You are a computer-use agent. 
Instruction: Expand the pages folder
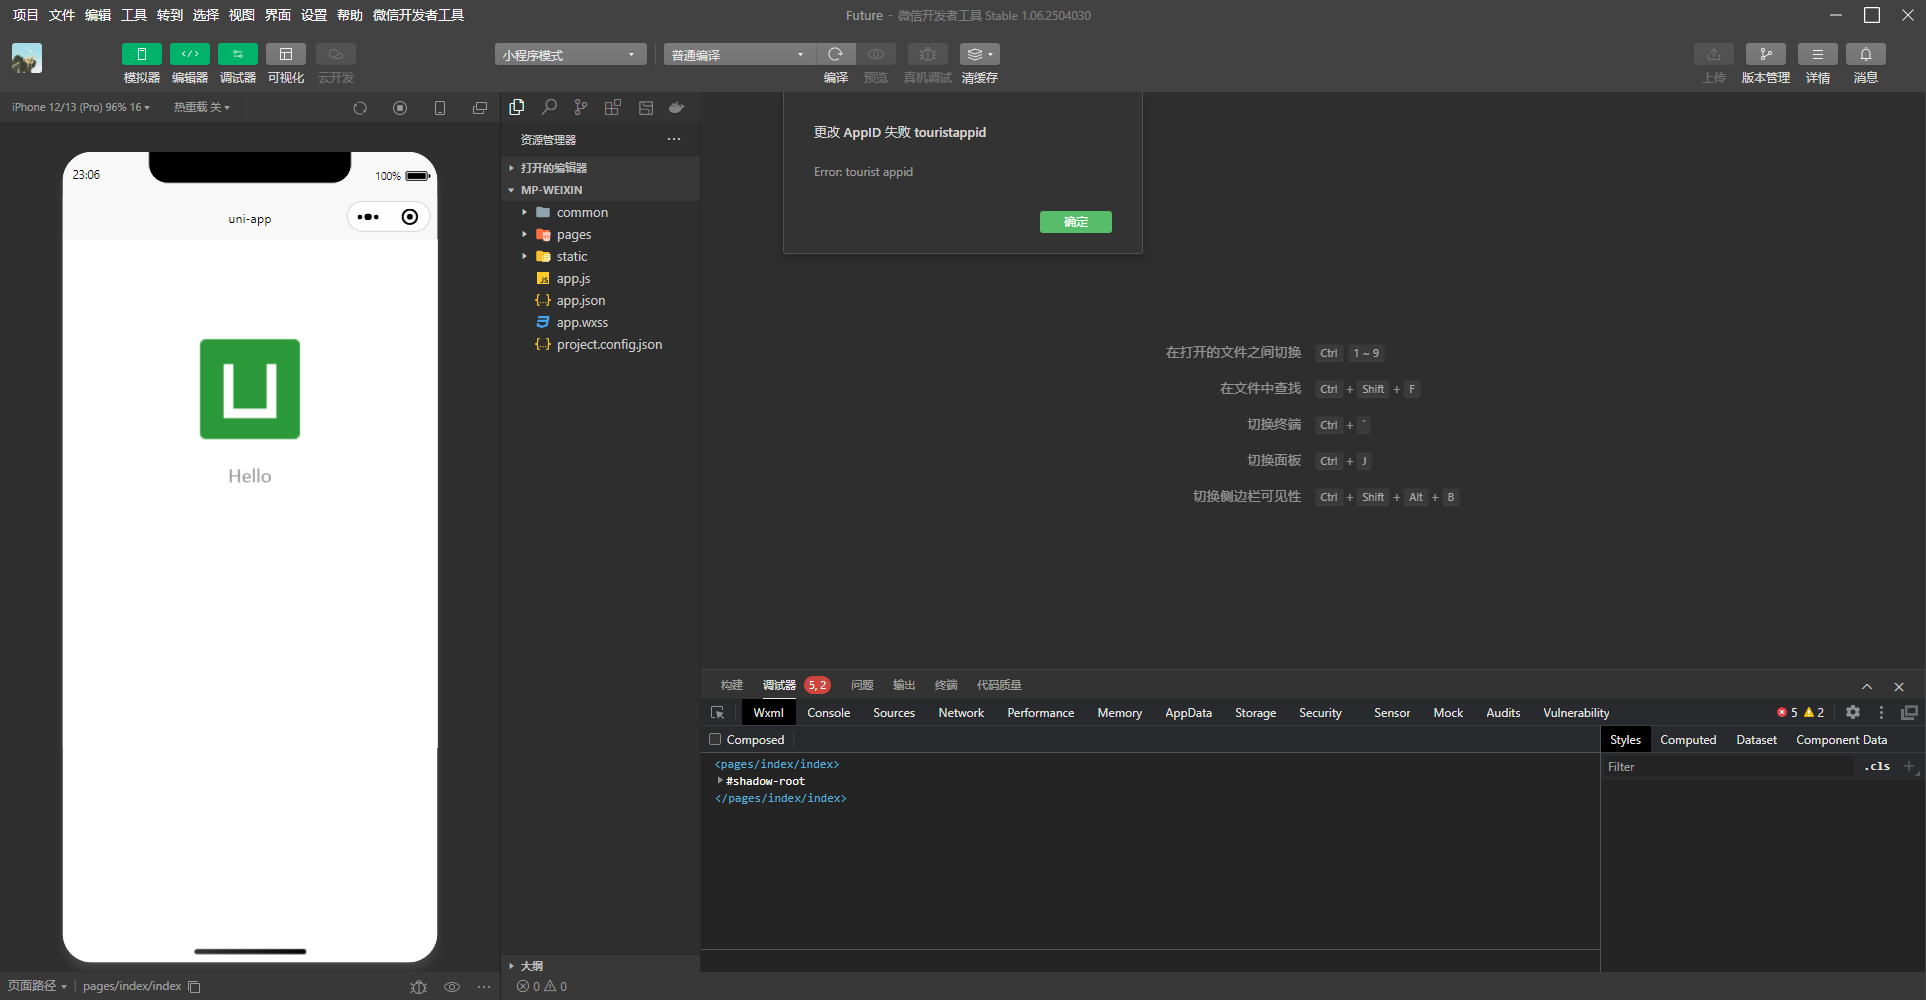(x=574, y=235)
